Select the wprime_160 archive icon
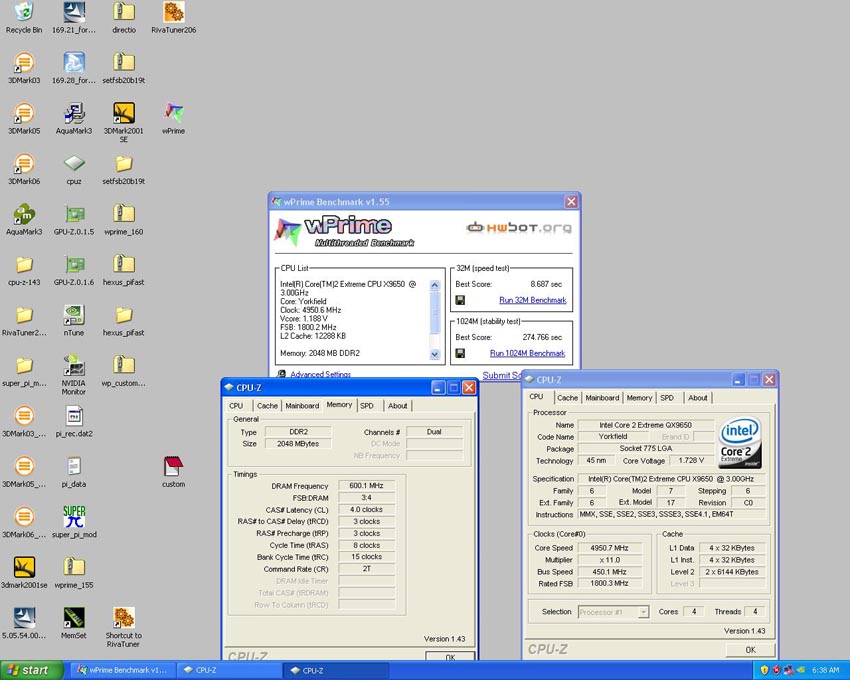Viewport: 850px width, 680px height. click(x=124, y=214)
